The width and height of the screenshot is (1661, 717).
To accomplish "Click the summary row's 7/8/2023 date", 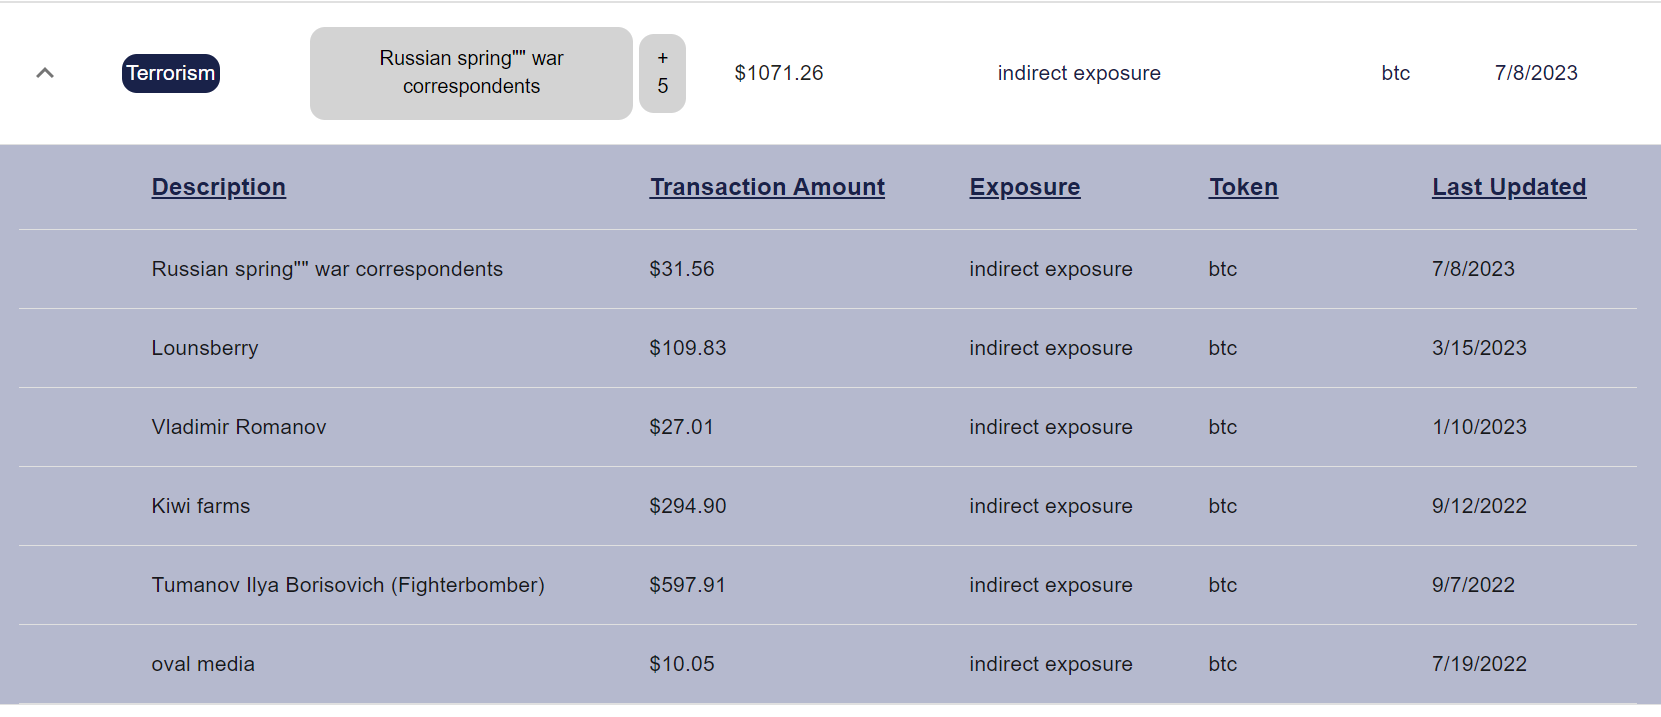I will 1536,73.
